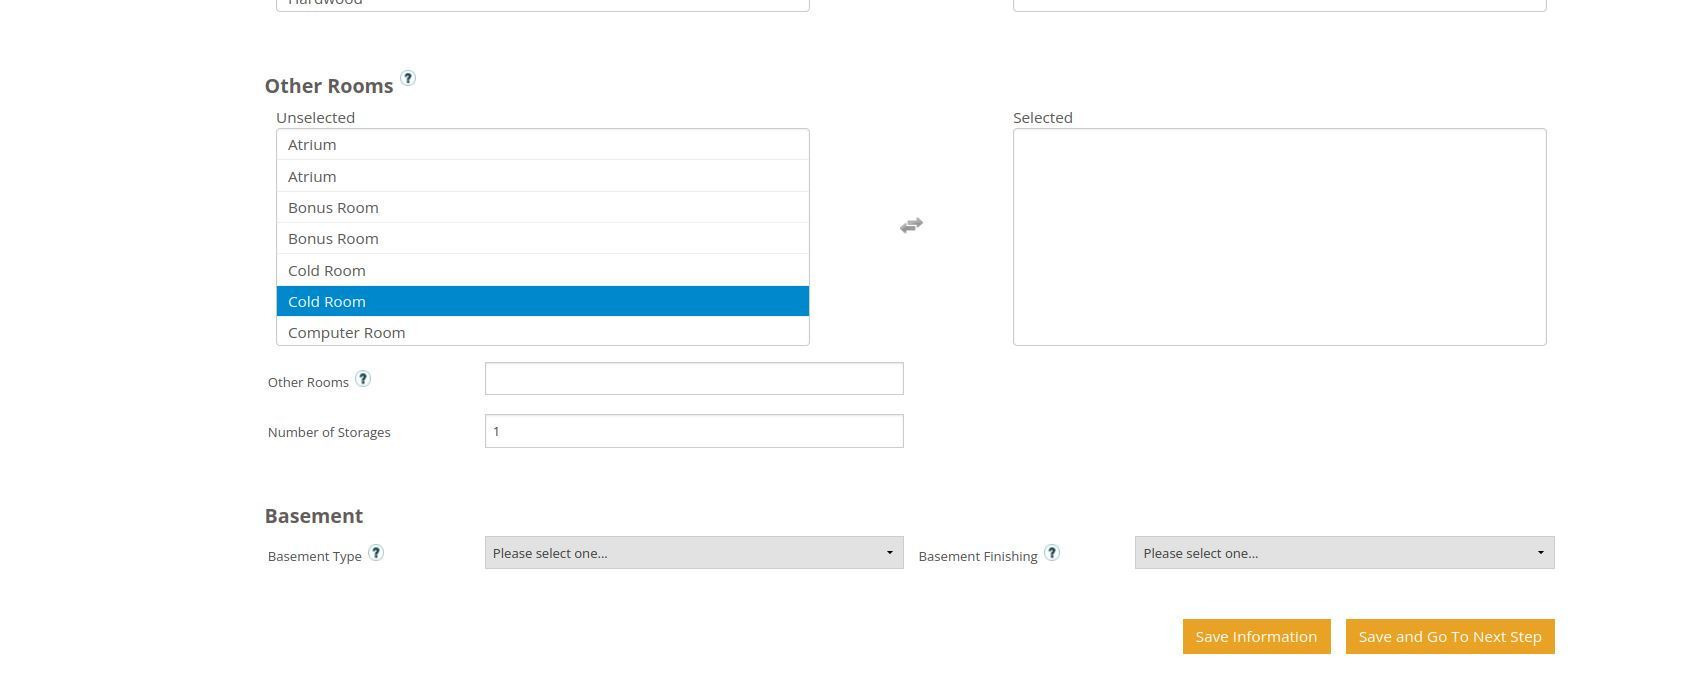Choose the first Bonus Room option
This screenshot has width=1684, height=699.
(542, 208)
